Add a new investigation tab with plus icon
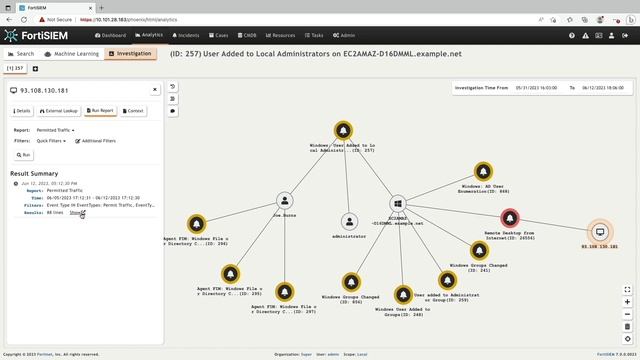640x360 pixels. pos(36,69)
